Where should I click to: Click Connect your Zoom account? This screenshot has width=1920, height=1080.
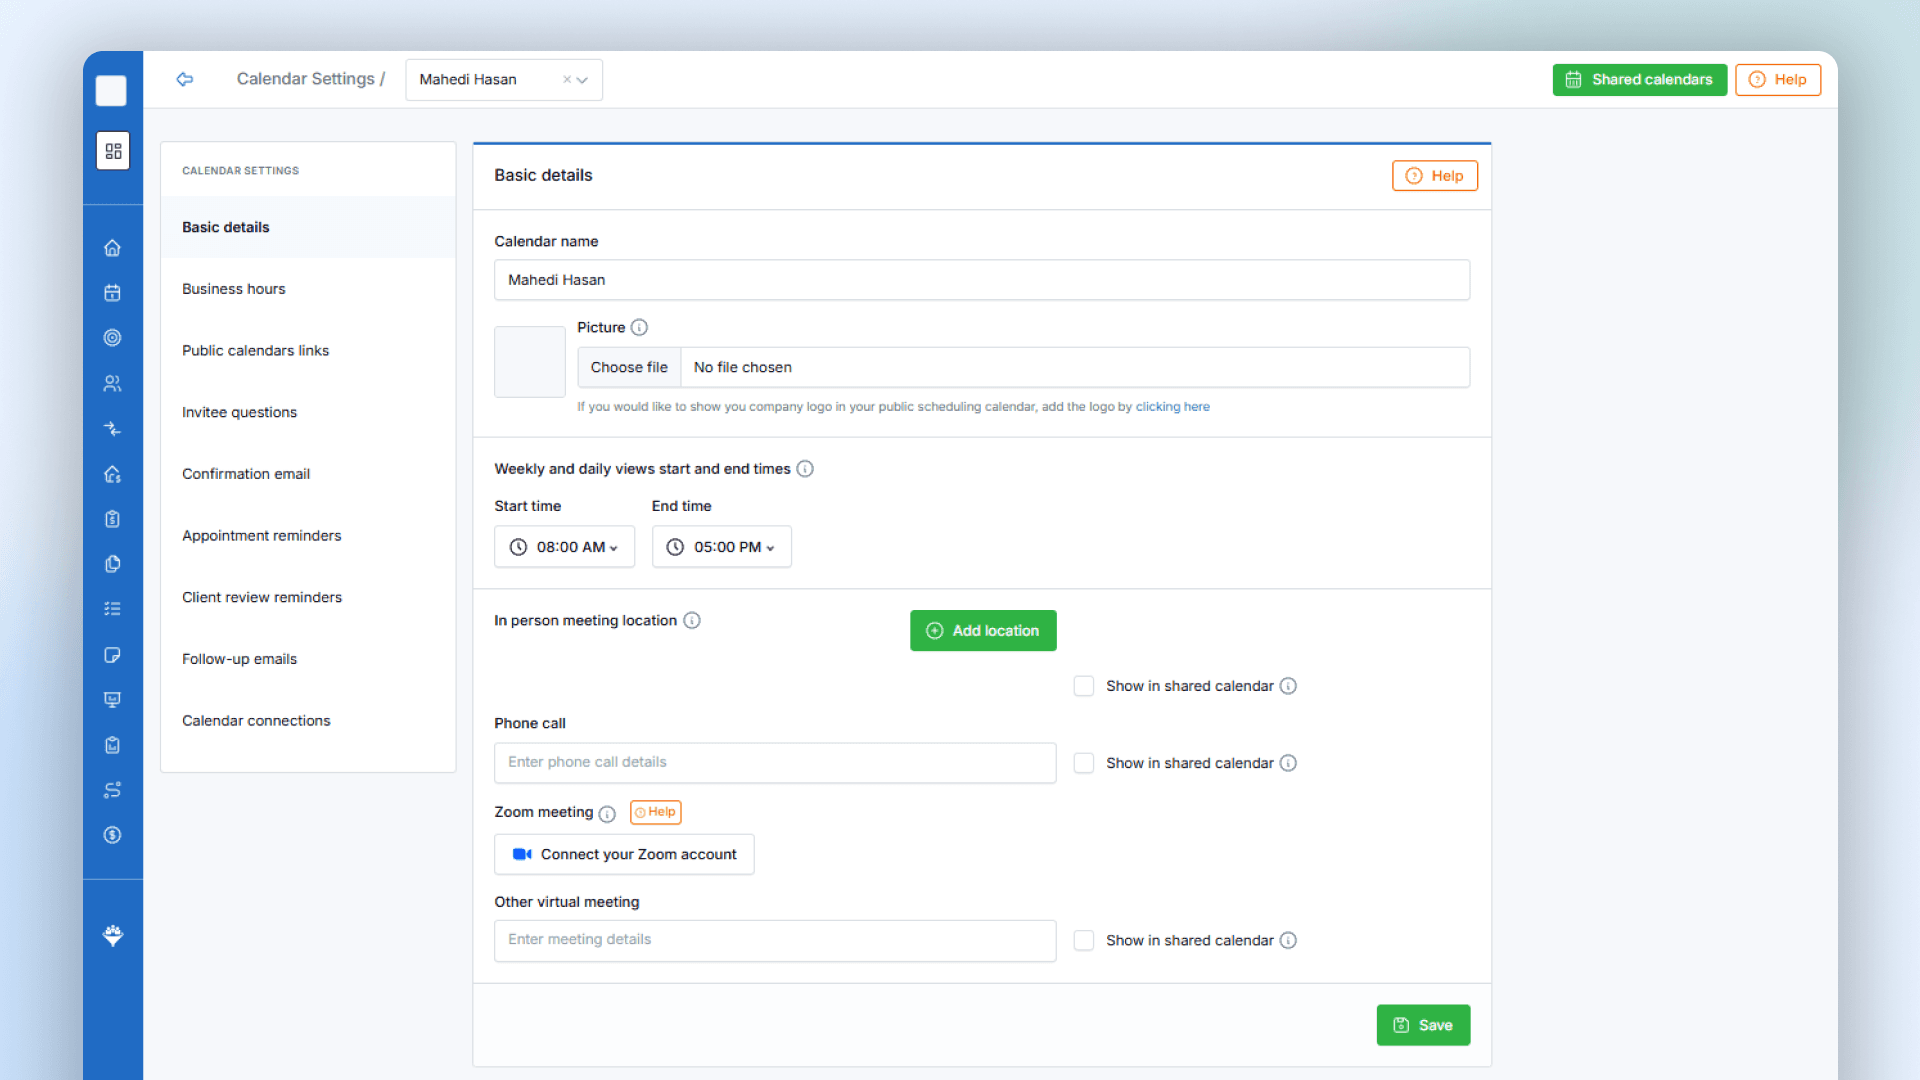pyautogui.click(x=624, y=854)
